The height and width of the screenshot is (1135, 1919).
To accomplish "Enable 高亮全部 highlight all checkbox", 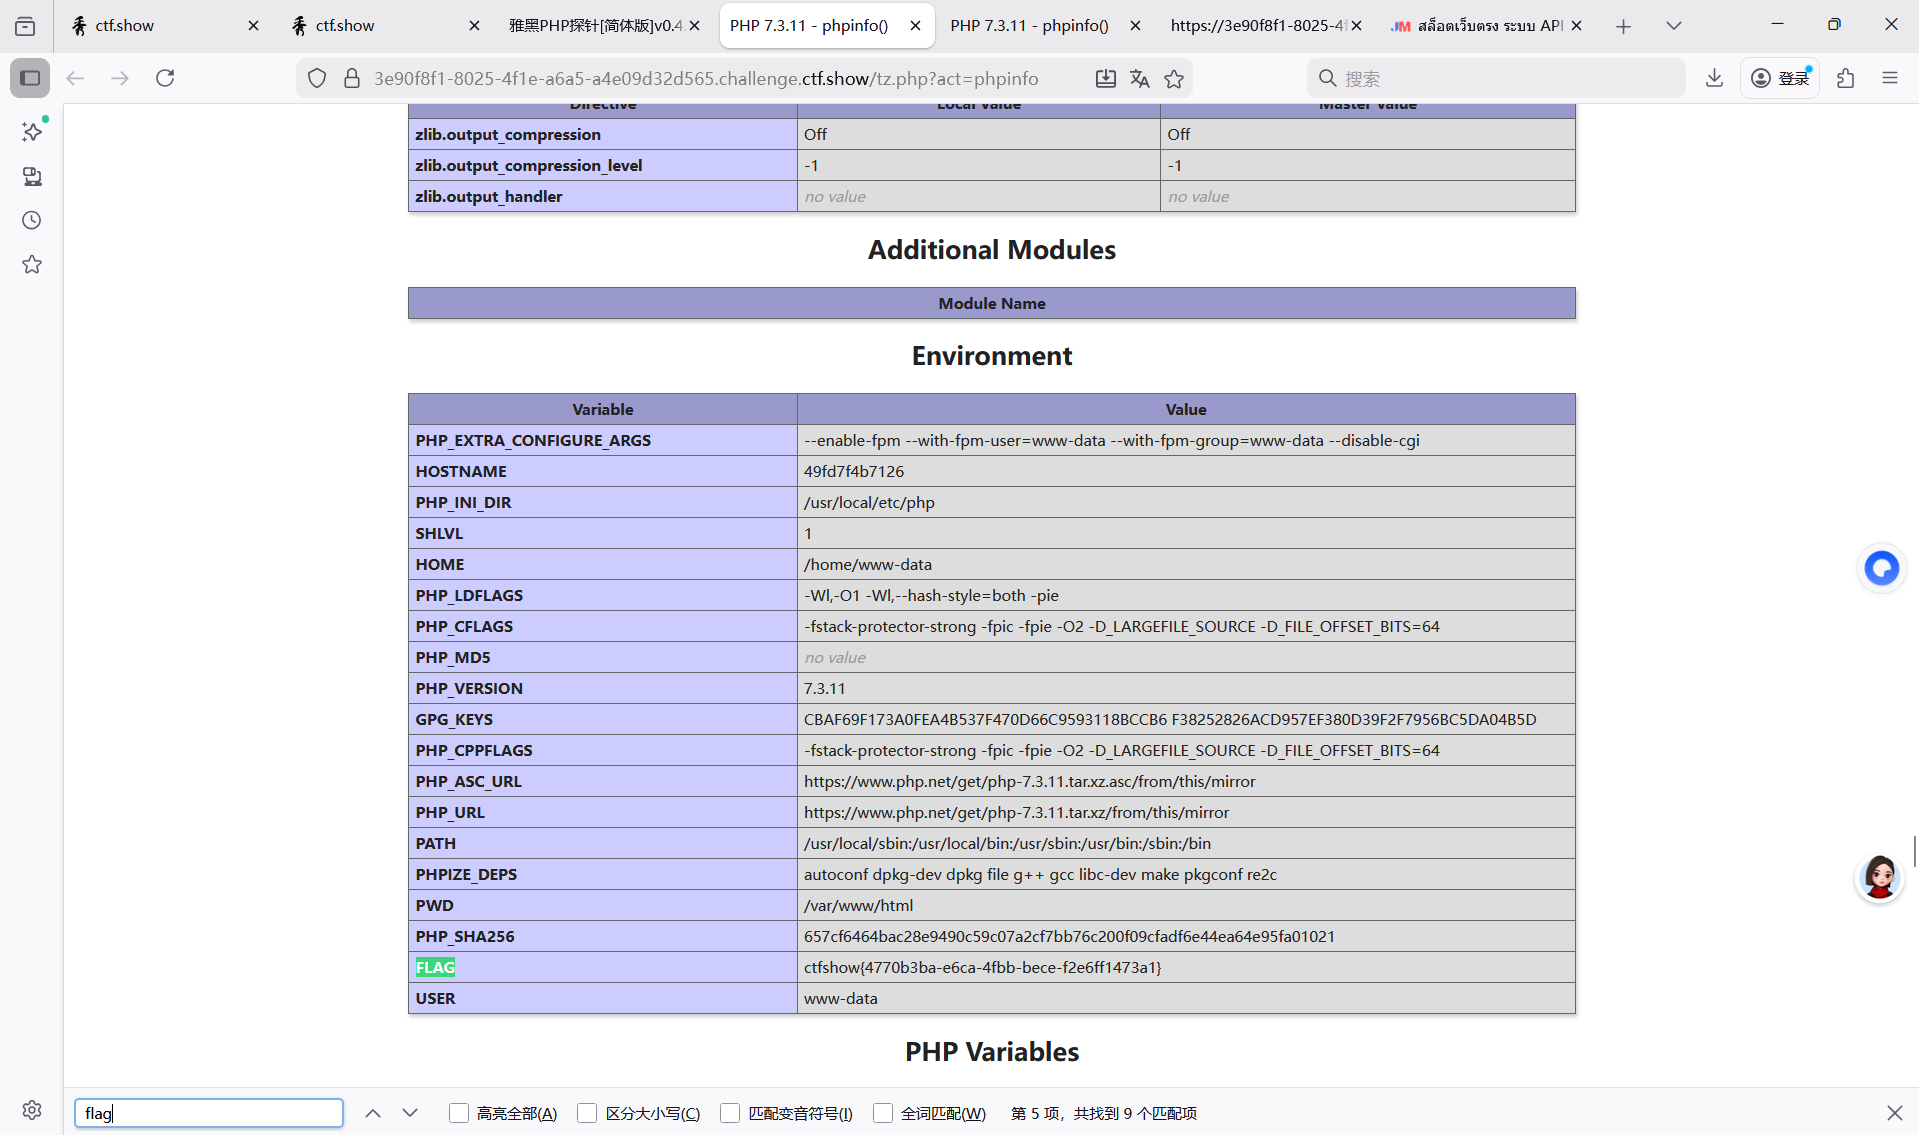I will tap(459, 1113).
